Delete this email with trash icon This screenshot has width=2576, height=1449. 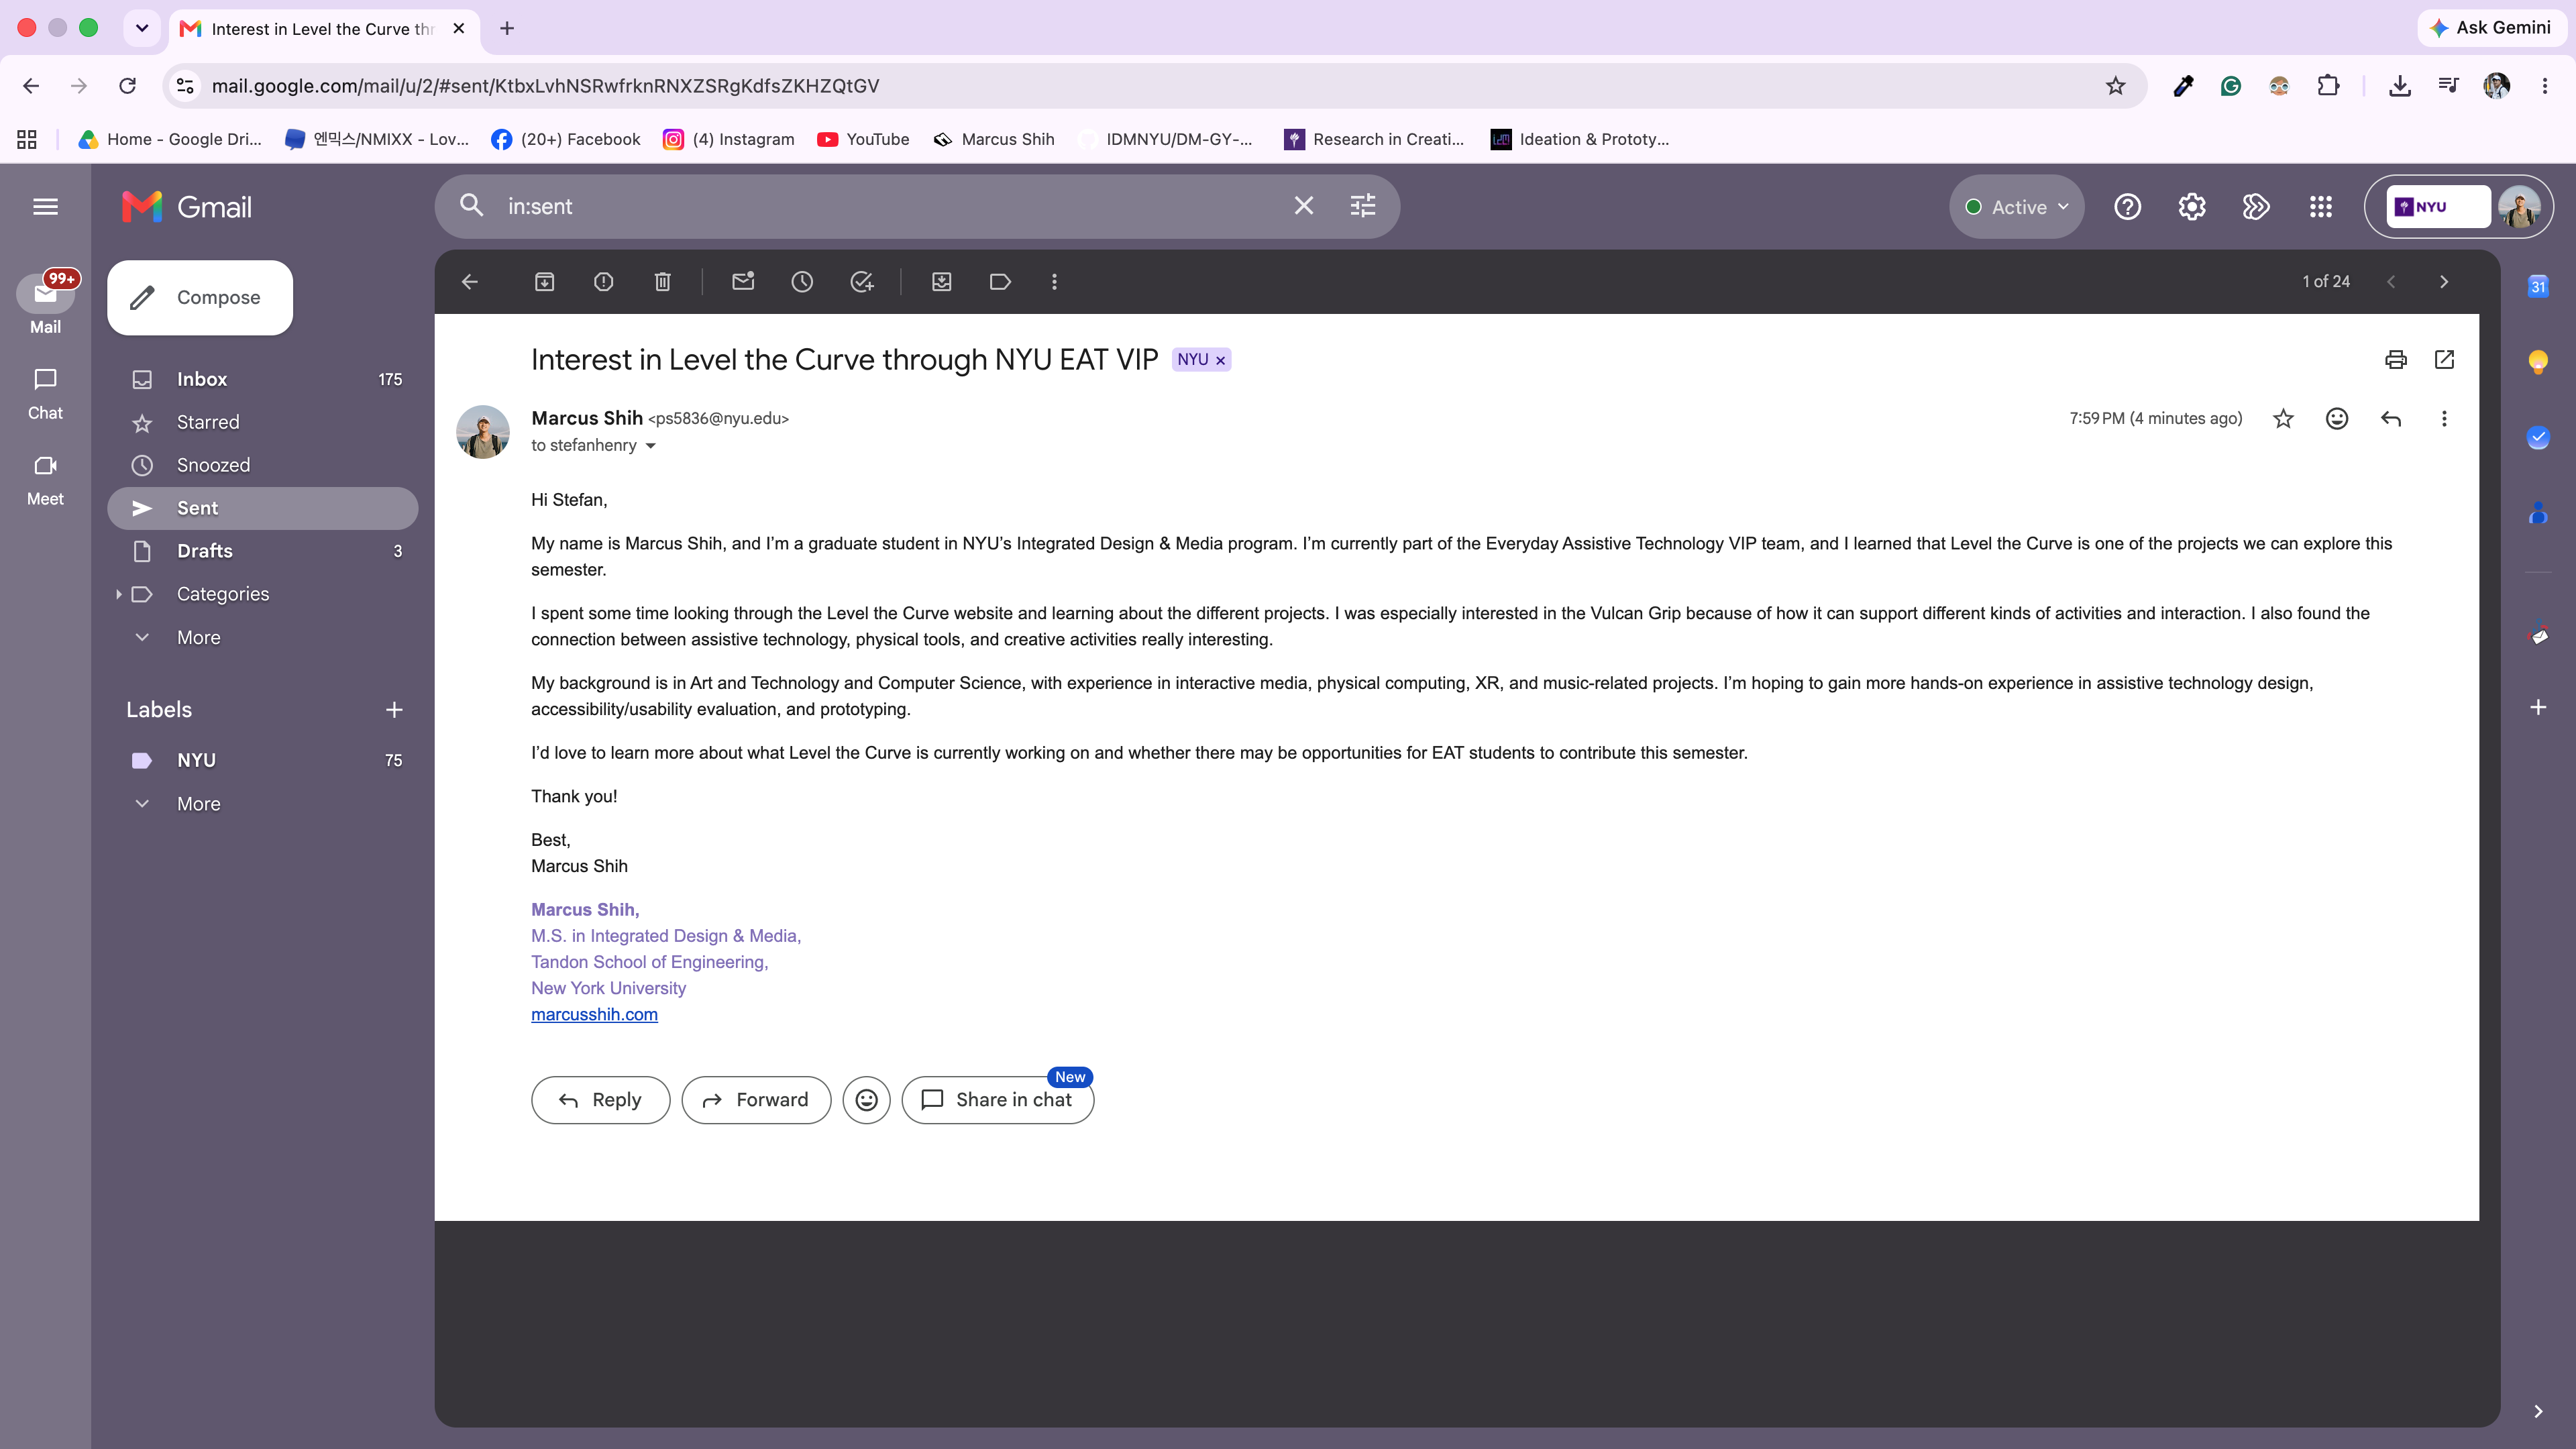(662, 282)
